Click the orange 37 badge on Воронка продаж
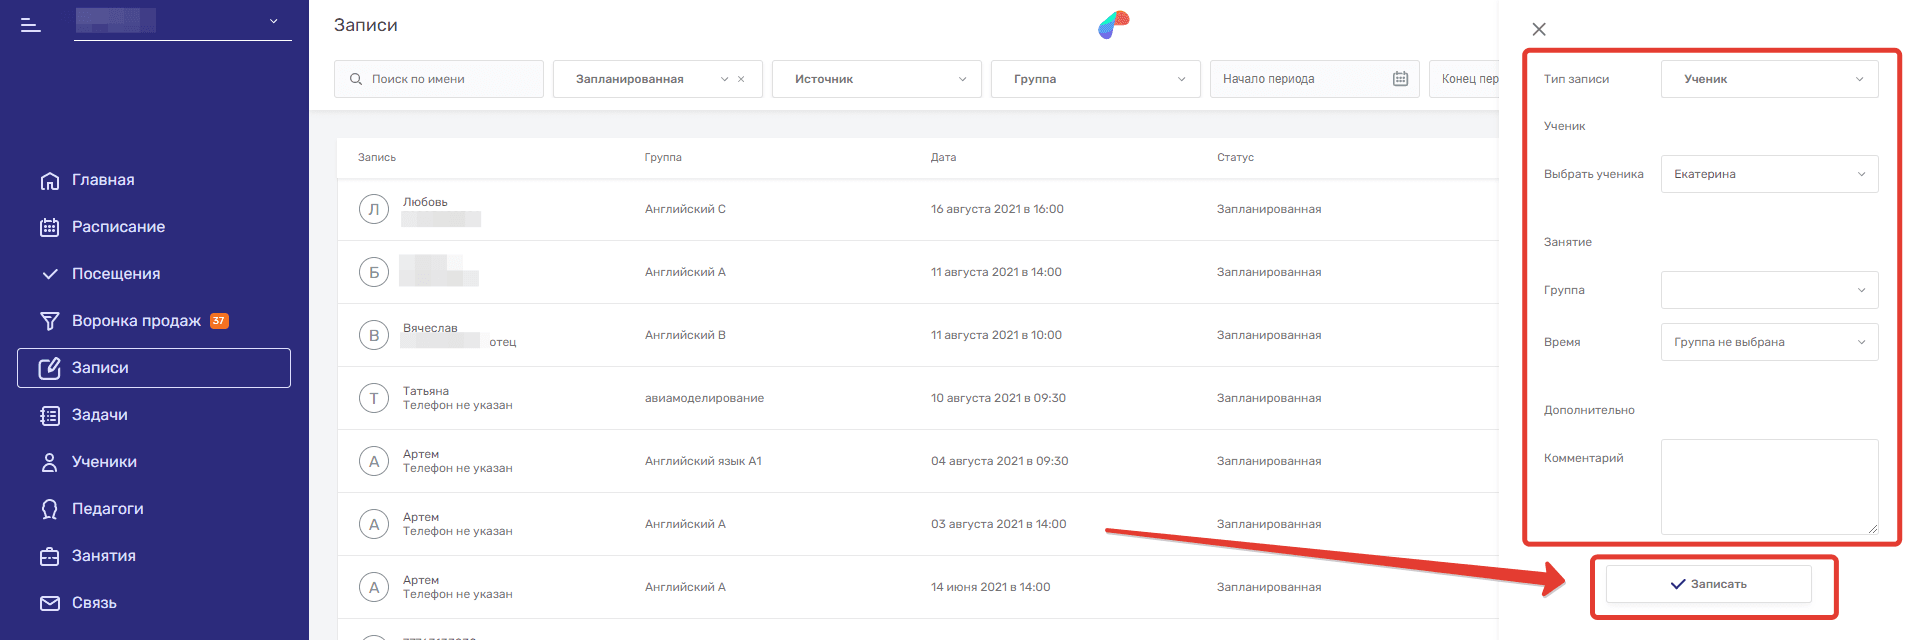1918x640 pixels. pyautogui.click(x=219, y=321)
